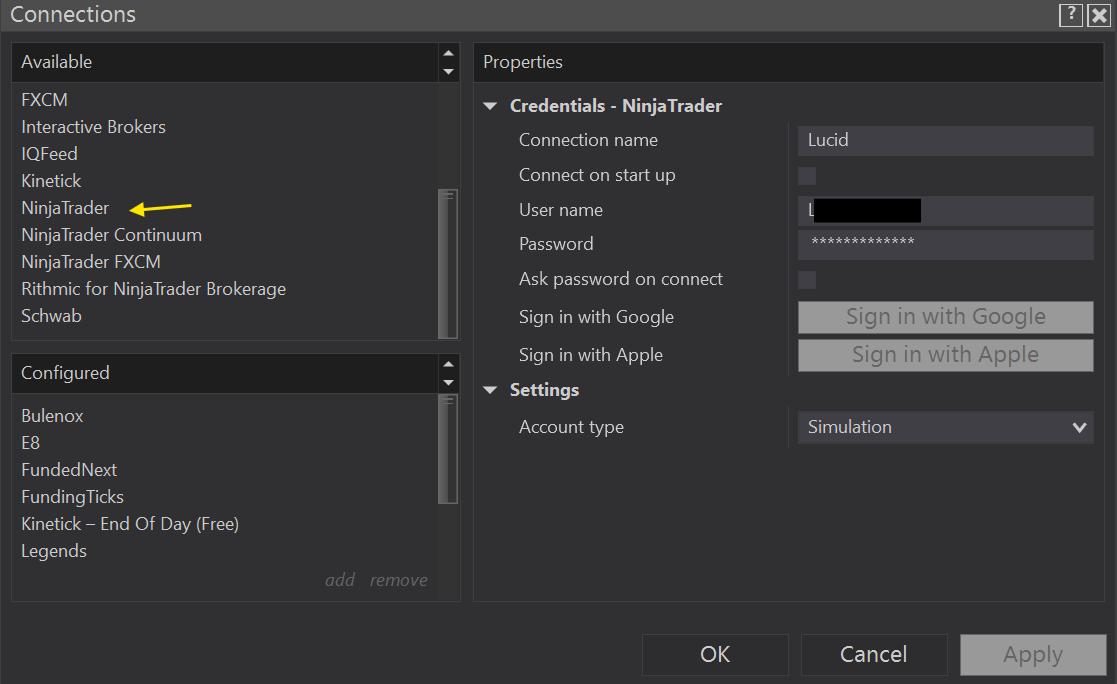
Task: Click the remove link under Configured
Action: coord(398,580)
